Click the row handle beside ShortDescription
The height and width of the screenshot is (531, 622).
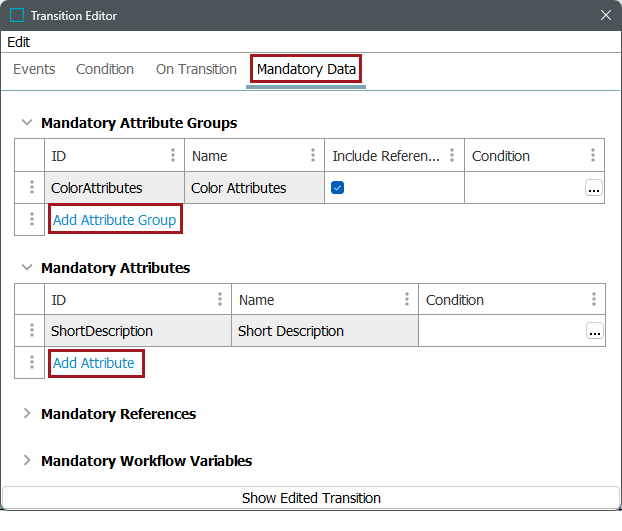click(31, 332)
